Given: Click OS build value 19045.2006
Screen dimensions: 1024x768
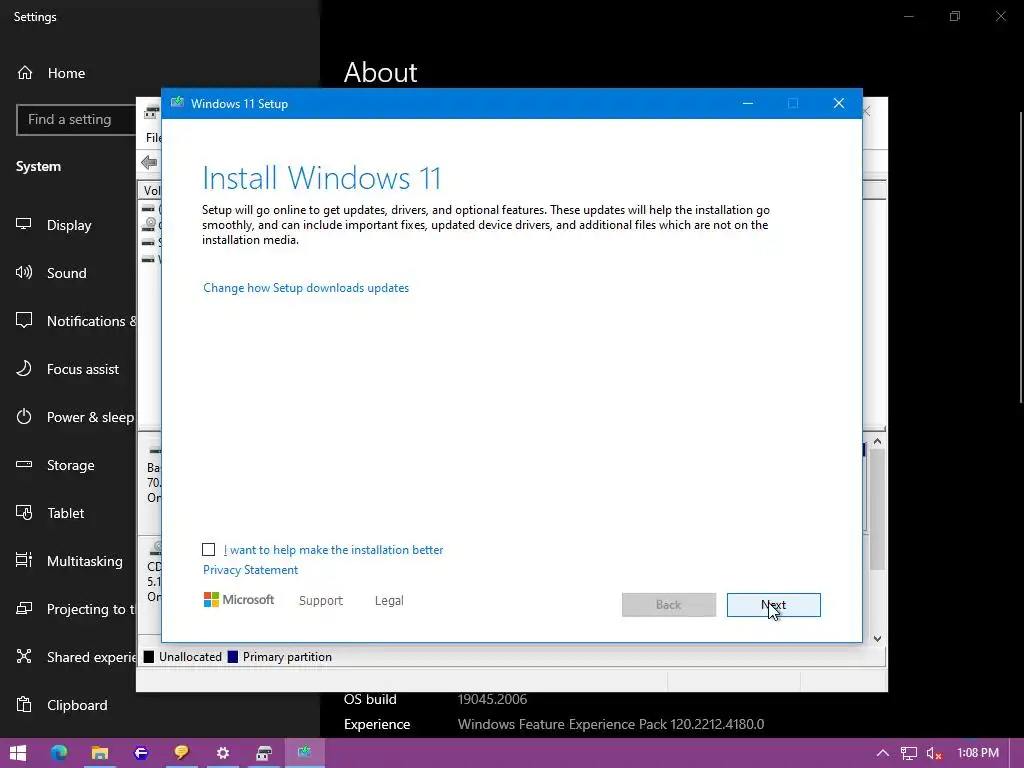Looking at the screenshot, I should pyautogui.click(x=492, y=699).
